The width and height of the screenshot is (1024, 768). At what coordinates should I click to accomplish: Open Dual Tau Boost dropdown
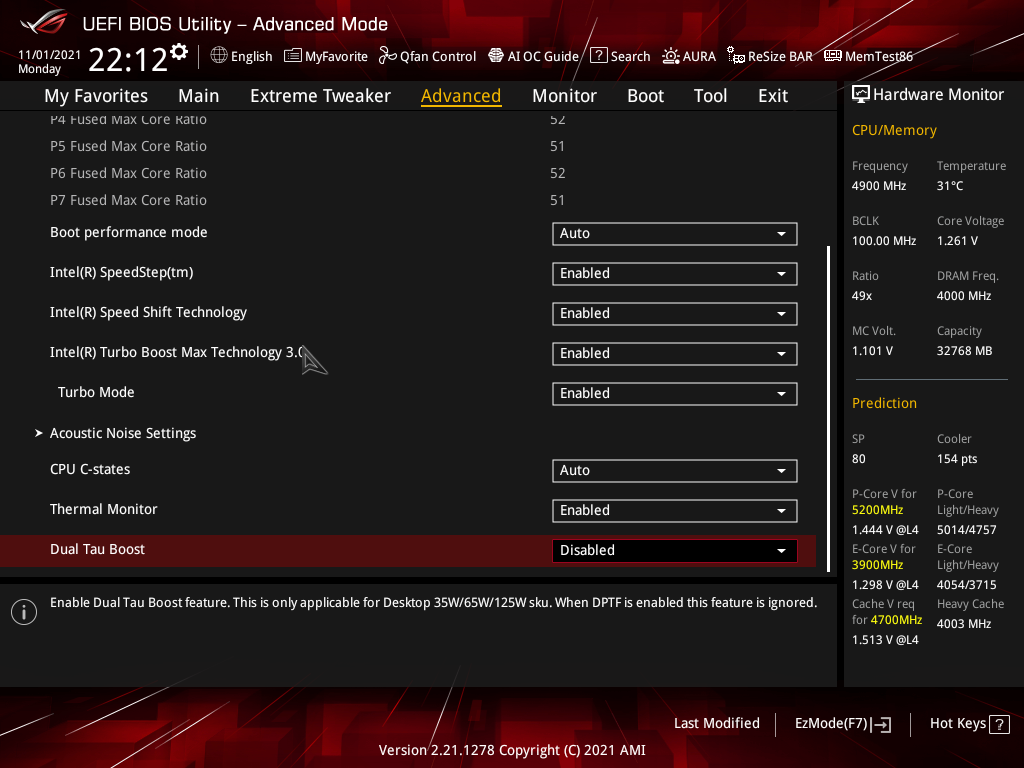(675, 551)
